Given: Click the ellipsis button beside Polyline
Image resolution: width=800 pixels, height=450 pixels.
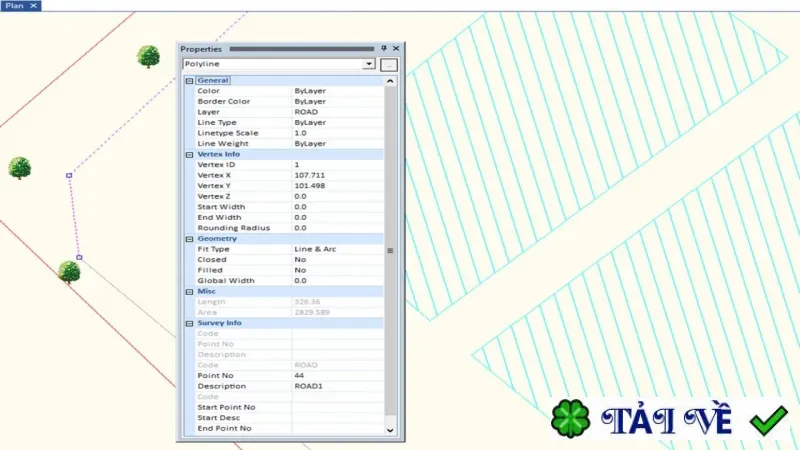Looking at the screenshot, I should pos(389,65).
